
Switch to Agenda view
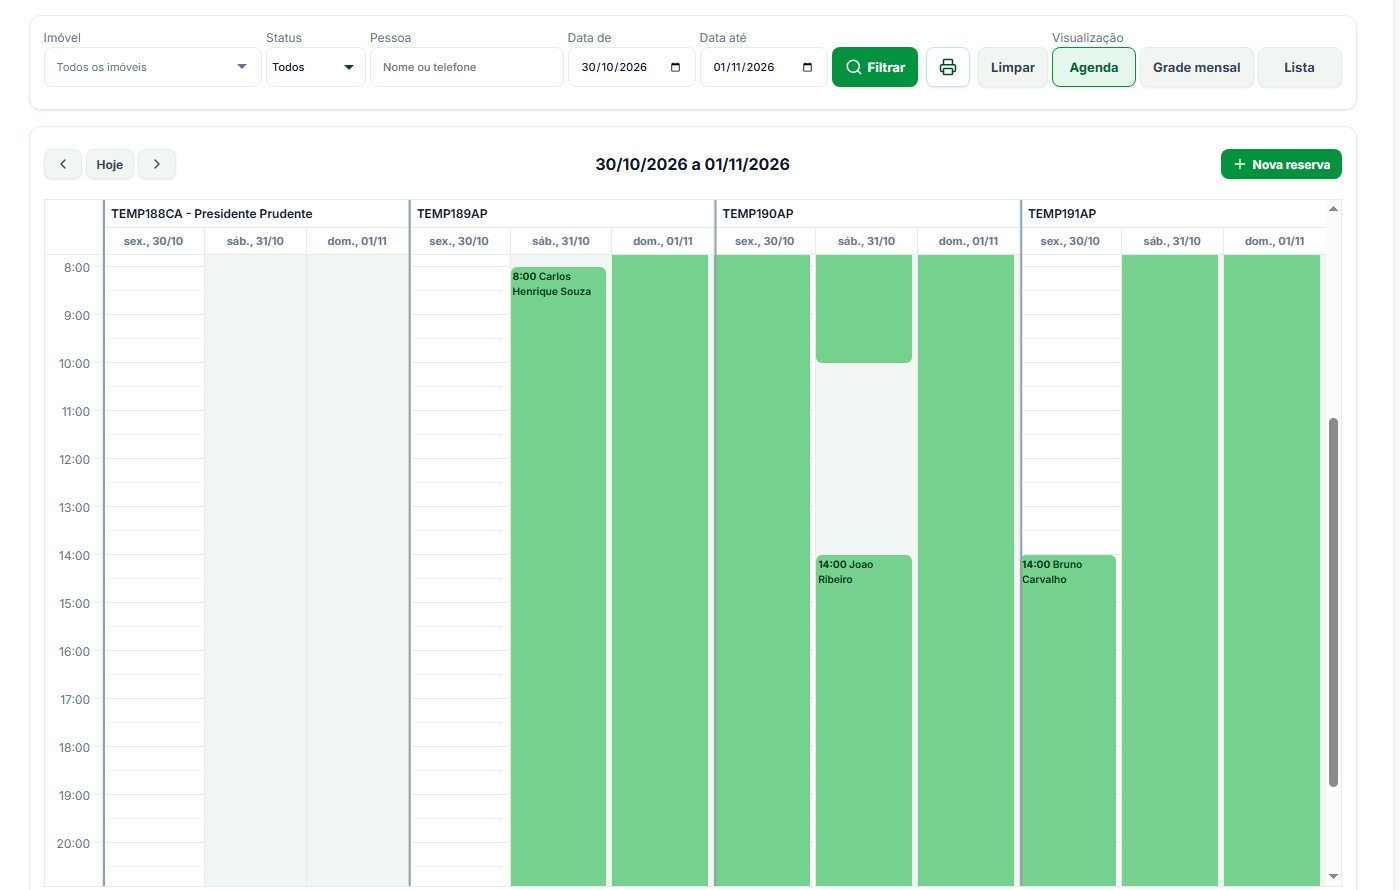[x=1094, y=67]
